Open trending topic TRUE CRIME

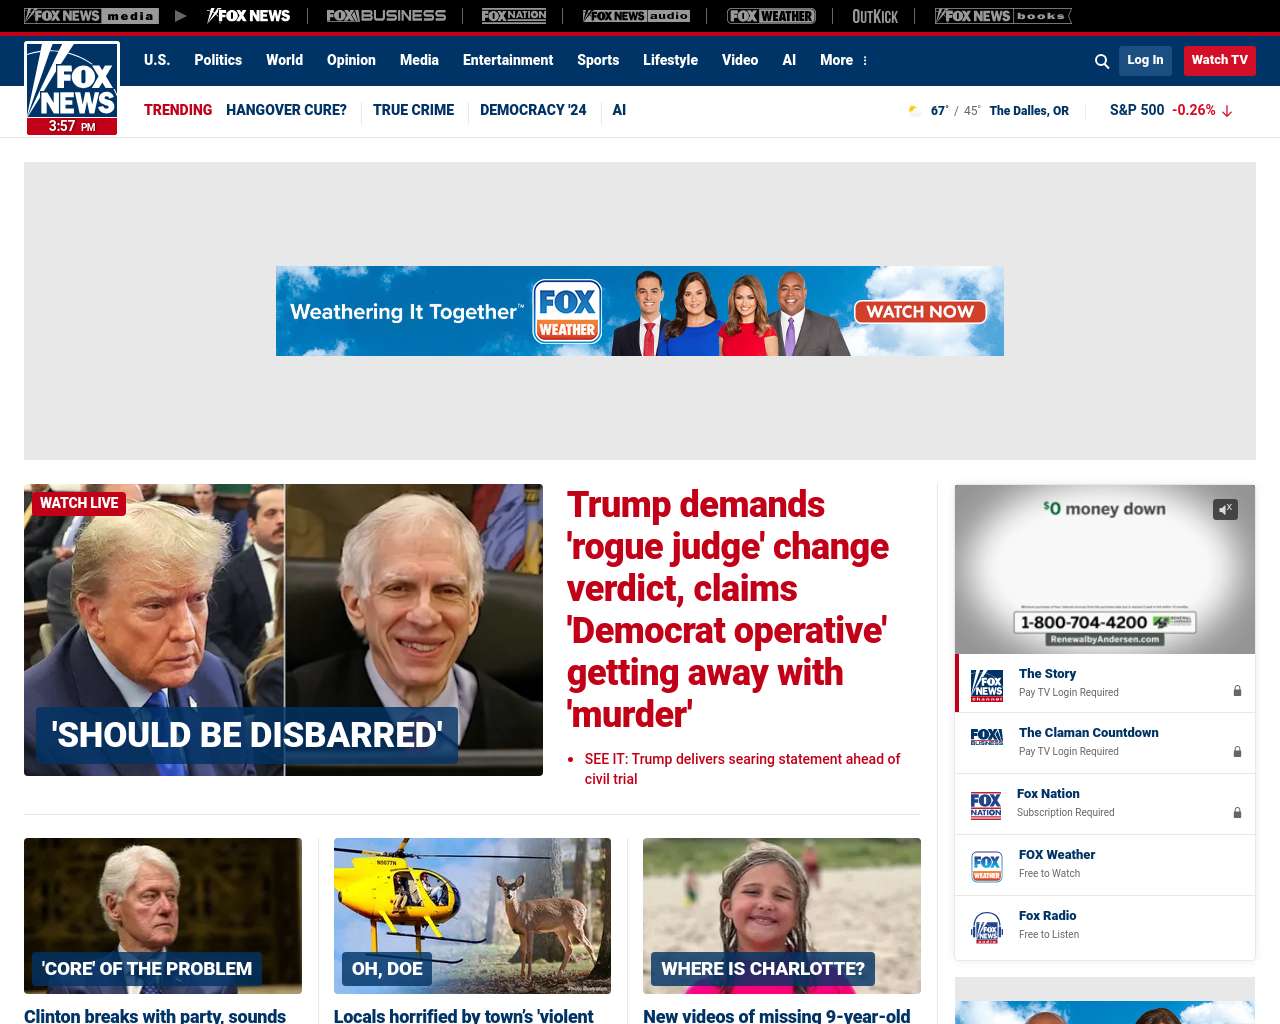coord(413,110)
